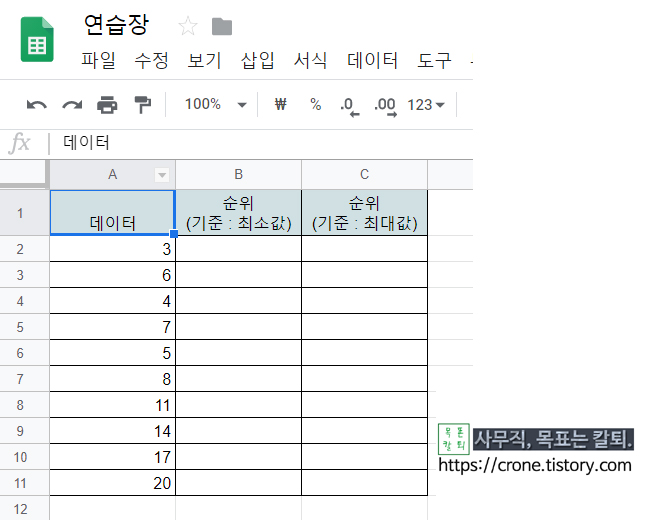The image size is (650, 520).
Task: Select row 8 header
Action: [x=24, y=405]
